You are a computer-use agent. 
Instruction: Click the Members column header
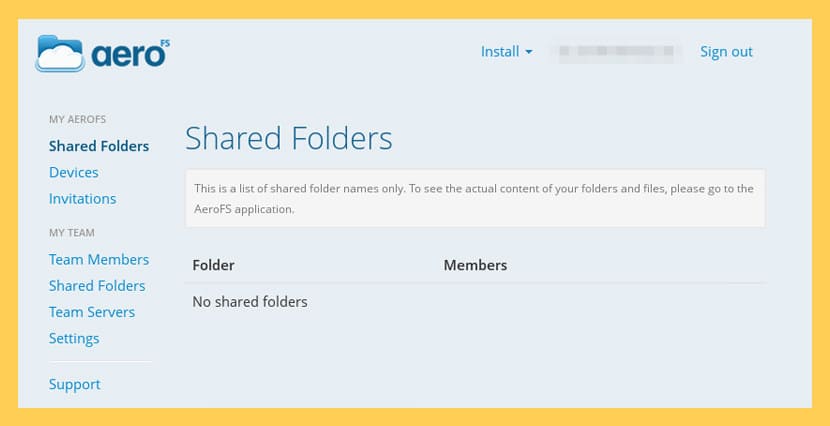point(475,265)
